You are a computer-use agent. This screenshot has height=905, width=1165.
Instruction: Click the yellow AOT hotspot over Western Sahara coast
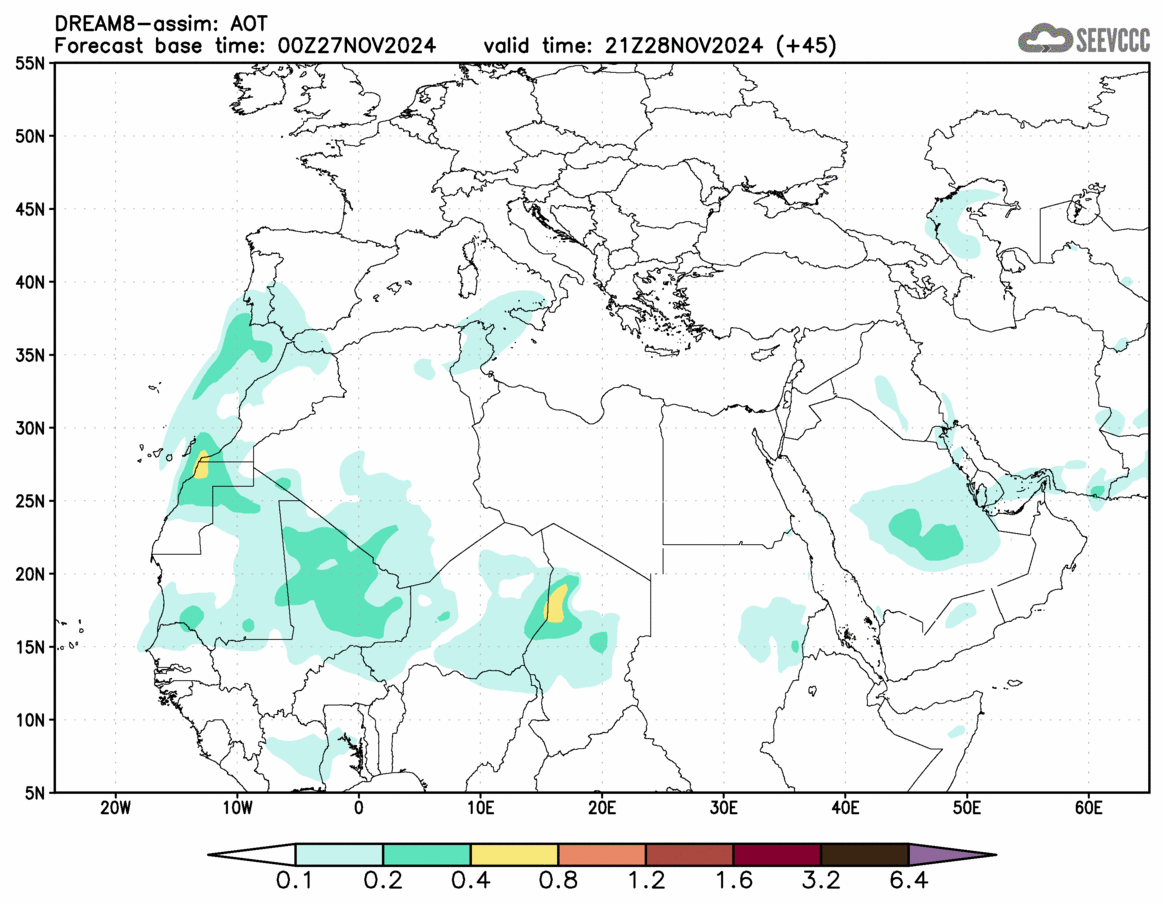point(201,464)
